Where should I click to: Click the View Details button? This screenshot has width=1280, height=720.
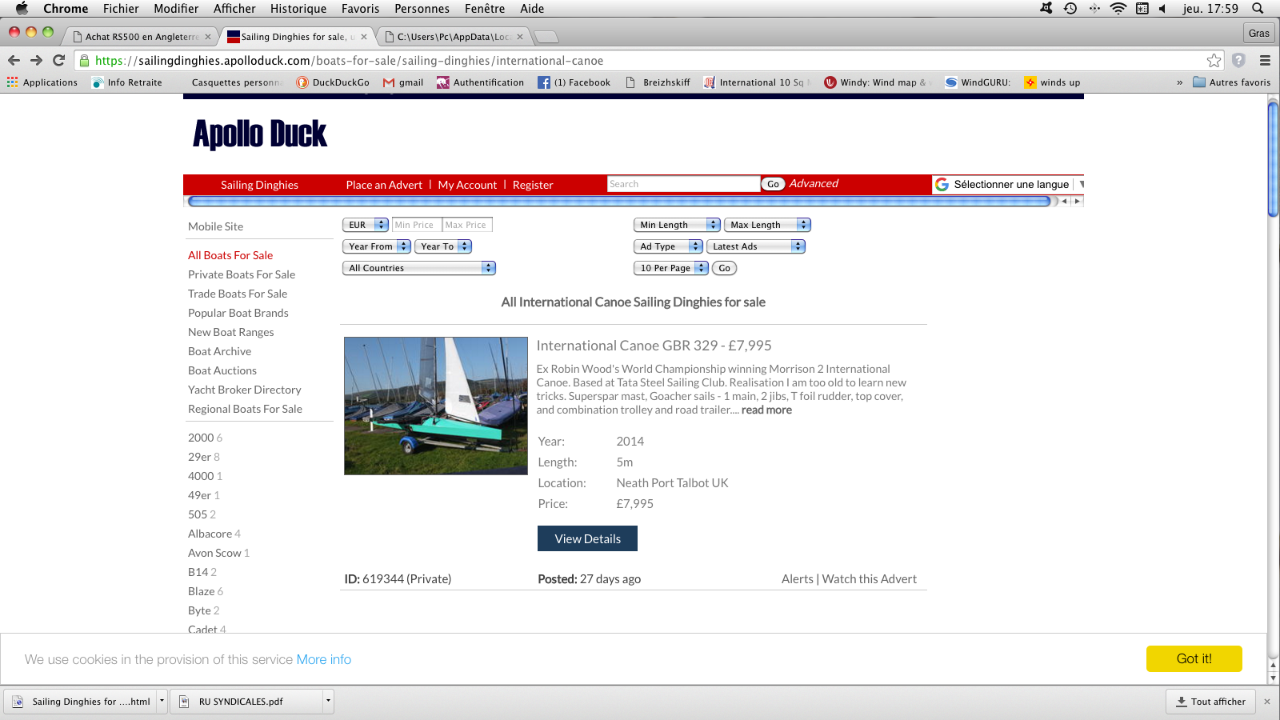point(587,538)
